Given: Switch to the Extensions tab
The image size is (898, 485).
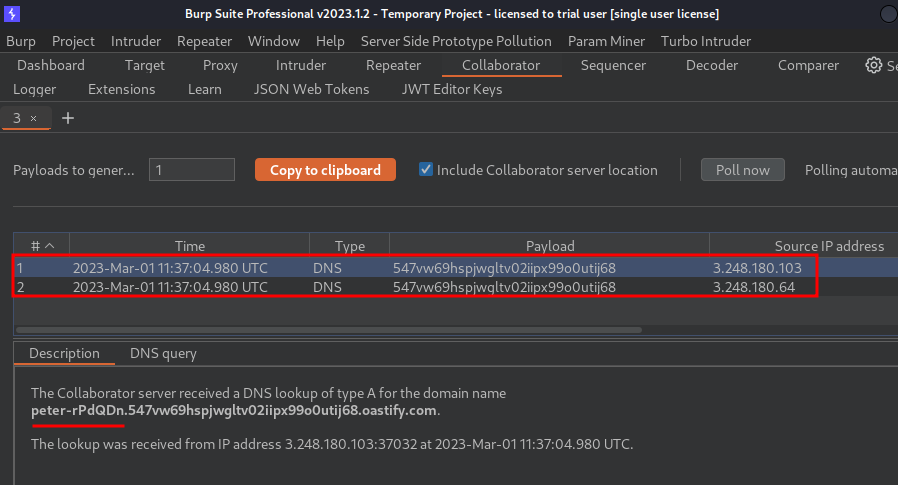Looking at the screenshot, I should pyautogui.click(x=121, y=89).
